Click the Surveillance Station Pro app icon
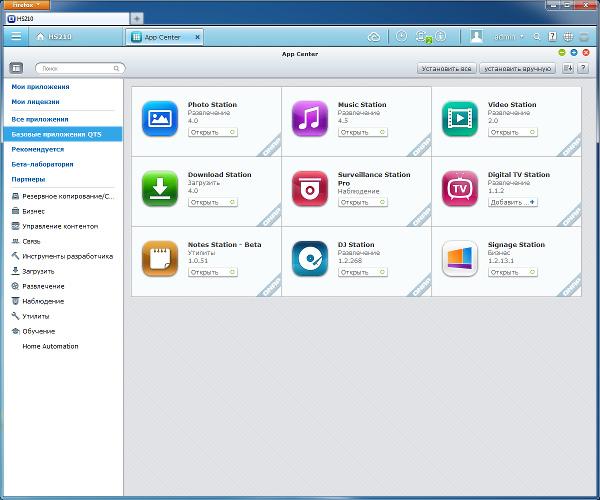 (x=310, y=188)
